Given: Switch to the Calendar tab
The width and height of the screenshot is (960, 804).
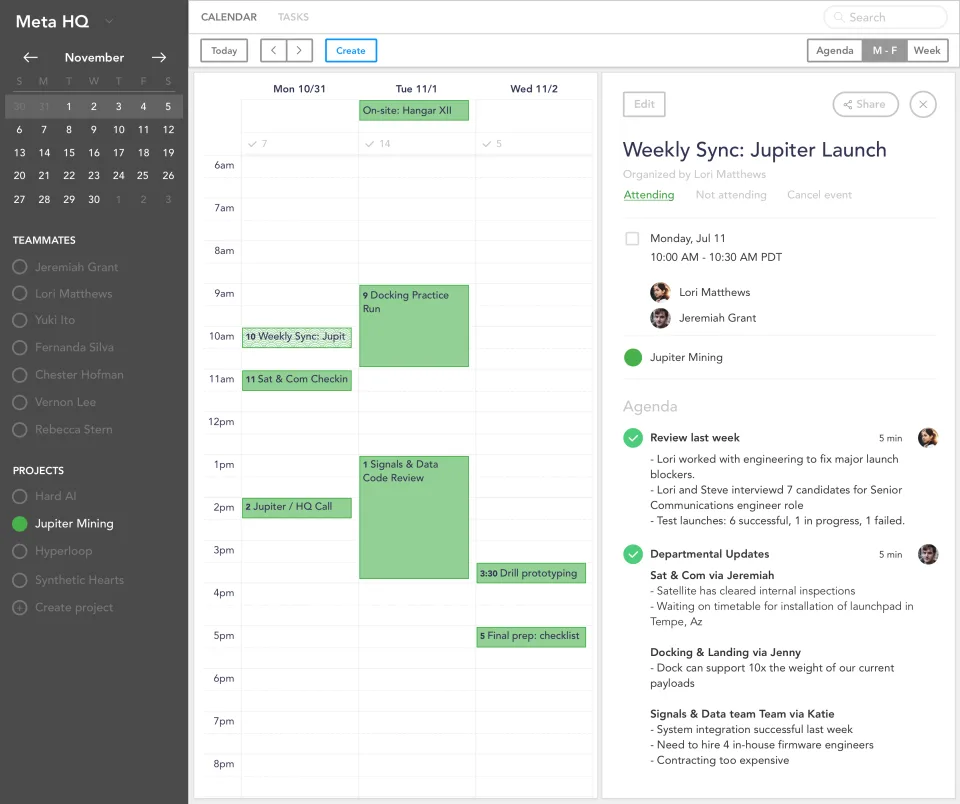Looking at the screenshot, I should click(229, 17).
